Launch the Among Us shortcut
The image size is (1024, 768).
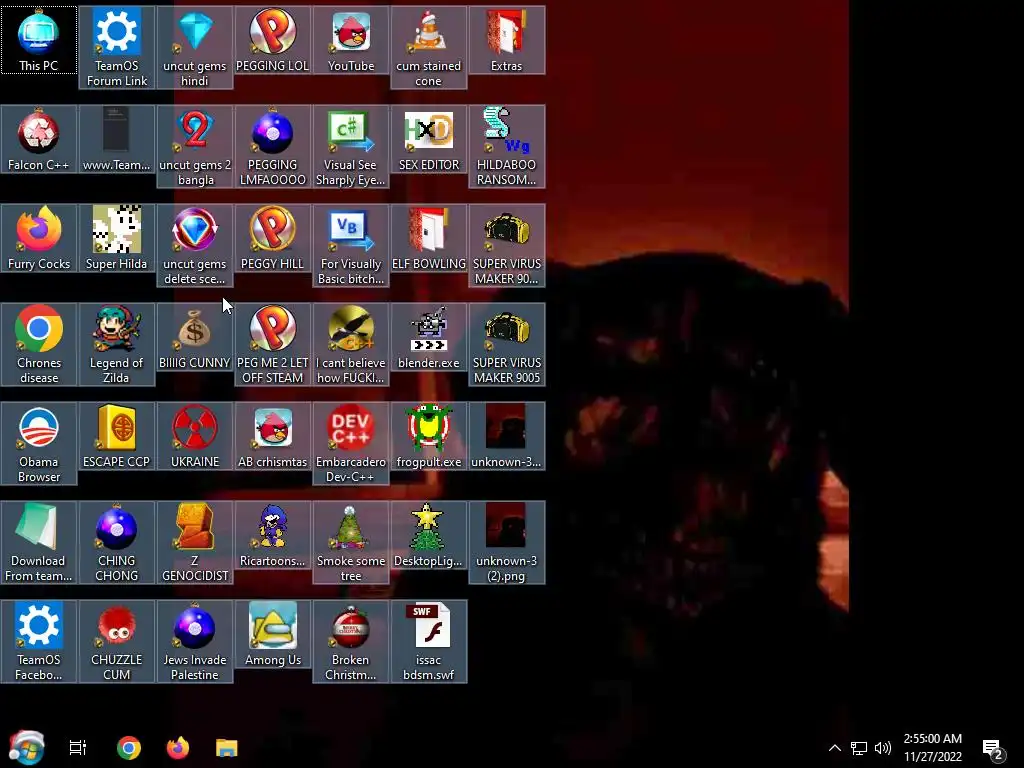[x=272, y=634]
